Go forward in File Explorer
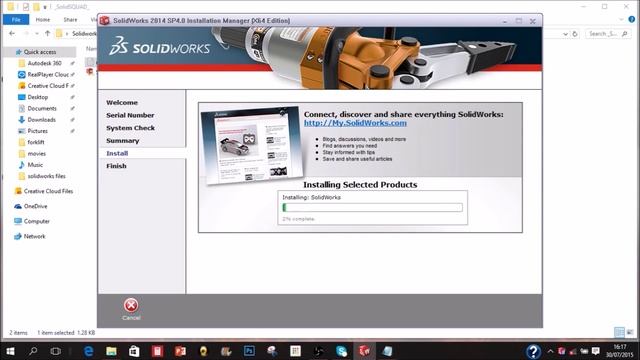 pos(26,33)
